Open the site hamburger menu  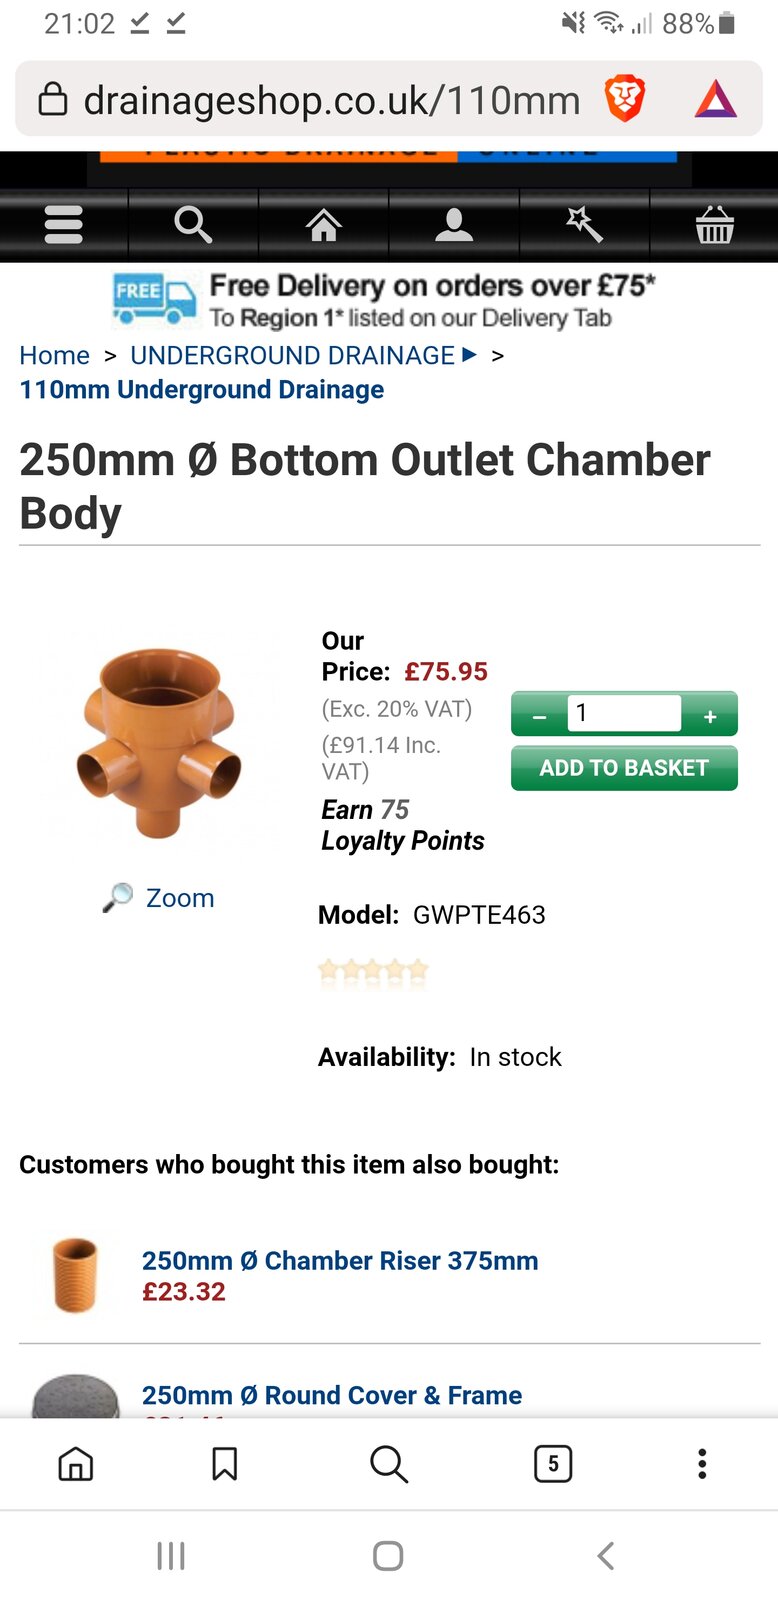click(x=64, y=225)
